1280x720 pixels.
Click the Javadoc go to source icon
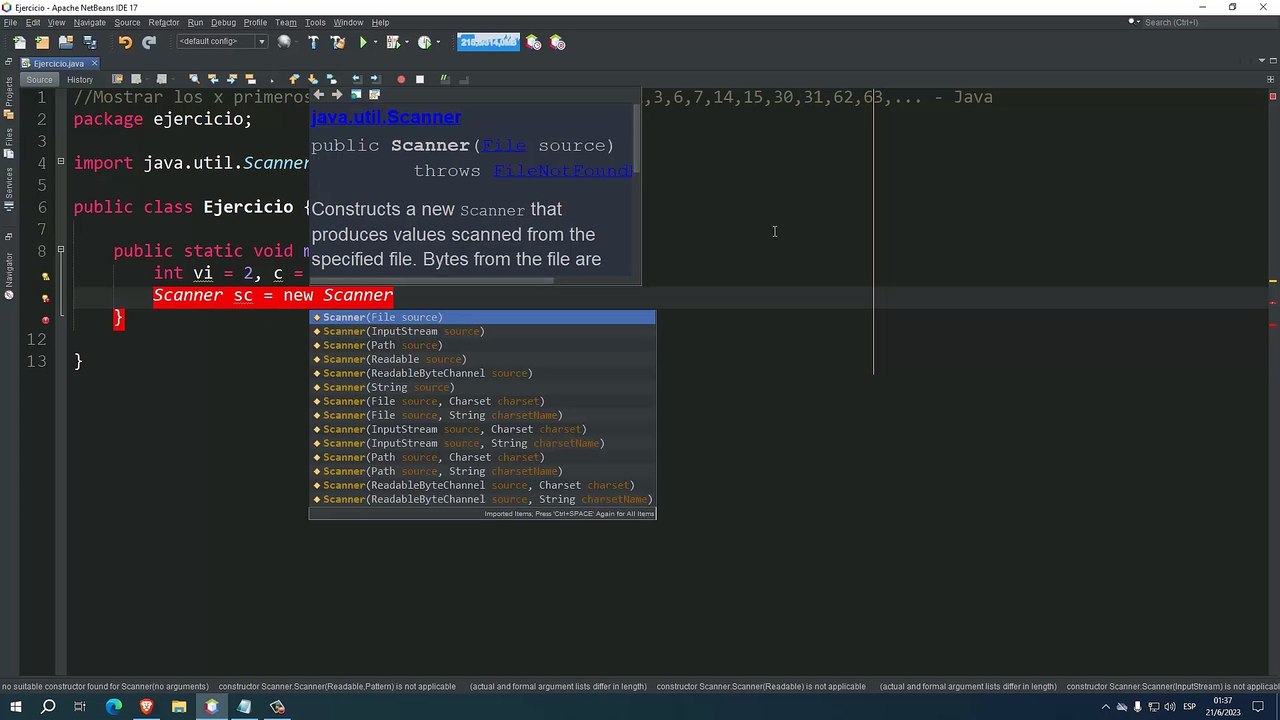pos(374,95)
